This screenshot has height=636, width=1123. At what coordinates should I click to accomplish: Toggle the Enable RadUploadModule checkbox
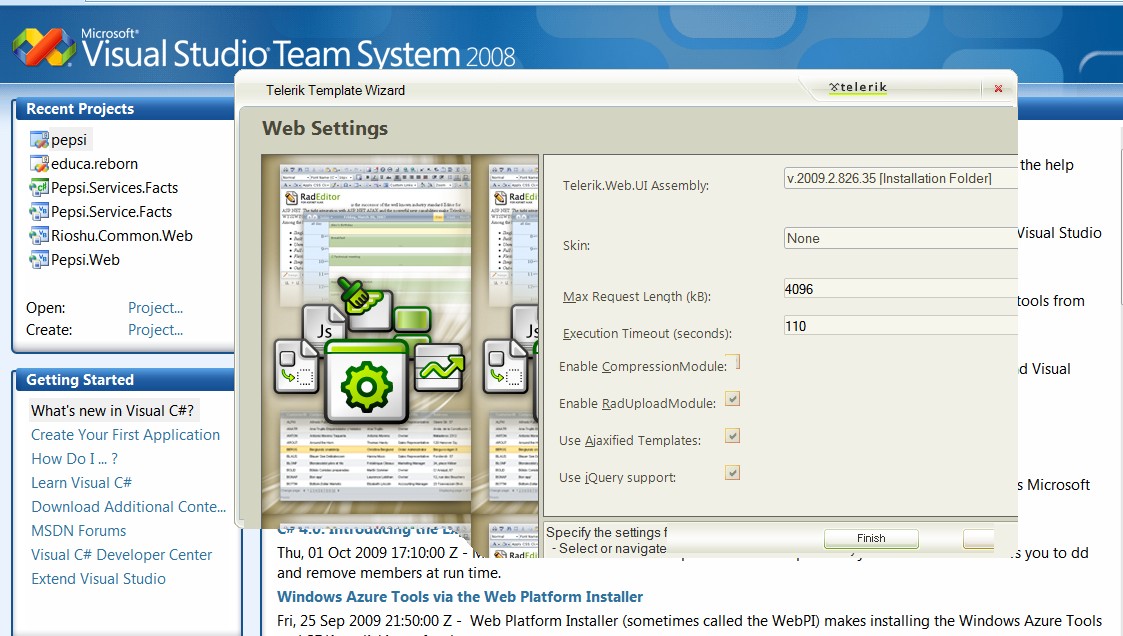point(732,399)
